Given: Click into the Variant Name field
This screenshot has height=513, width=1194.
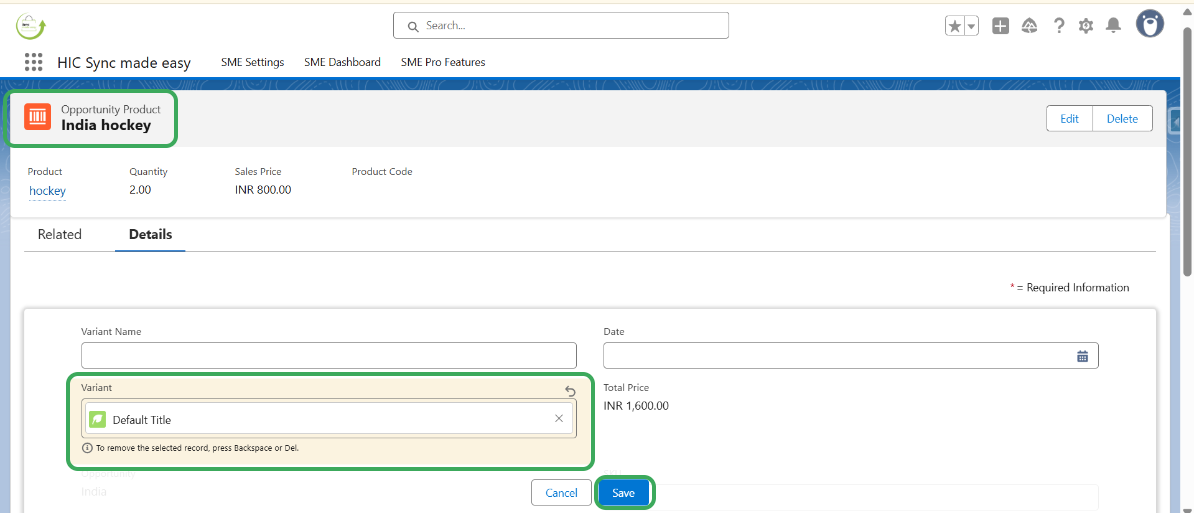Looking at the screenshot, I should tap(328, 355).
